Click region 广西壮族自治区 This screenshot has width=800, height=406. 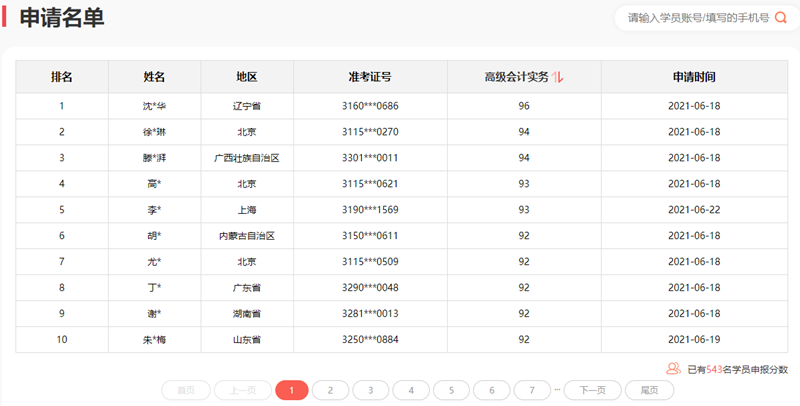click(246, 158)
